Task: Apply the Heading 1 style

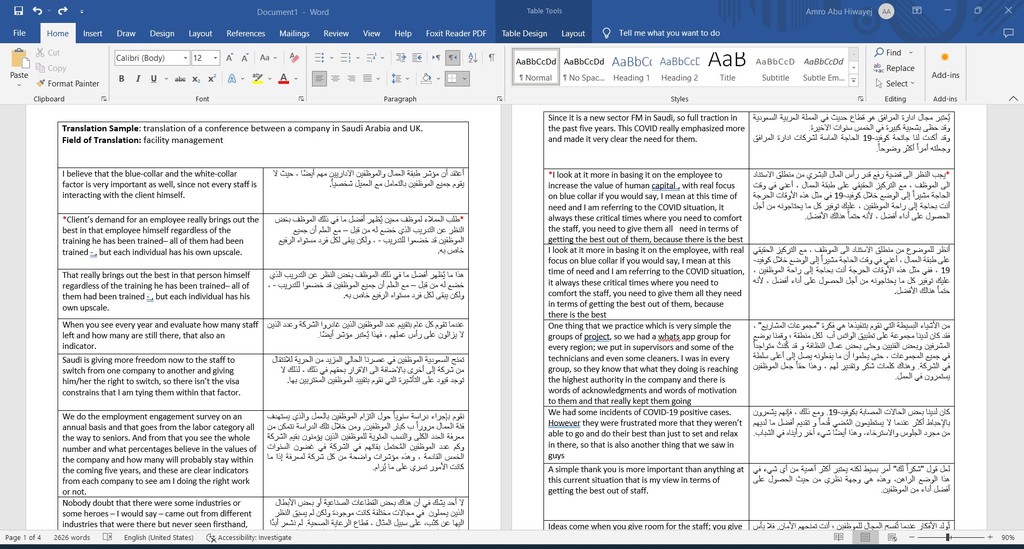Action: [631, 67]
